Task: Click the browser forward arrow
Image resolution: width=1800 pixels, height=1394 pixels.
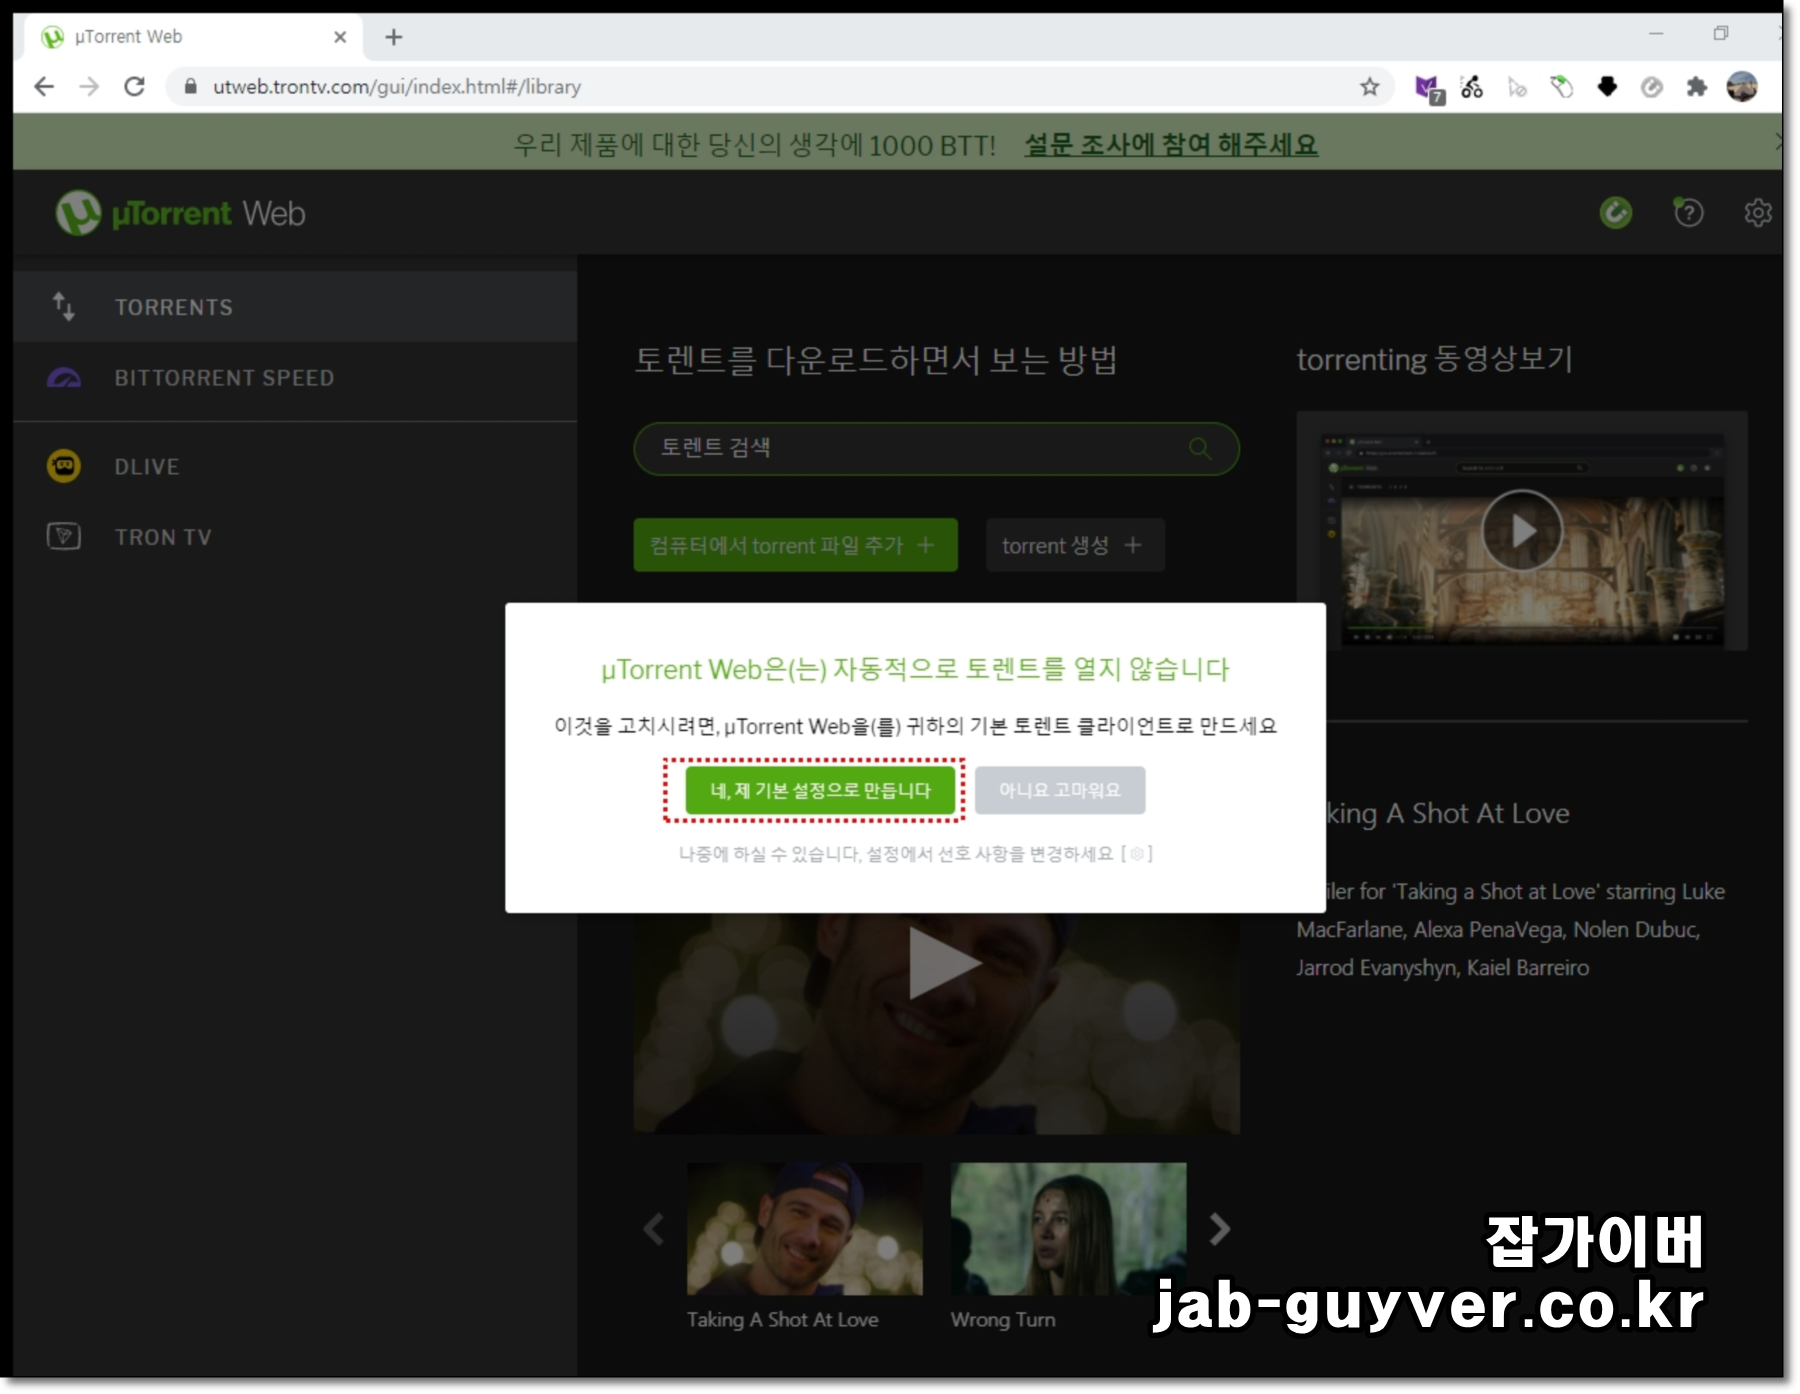Action: tap(89, 87)
